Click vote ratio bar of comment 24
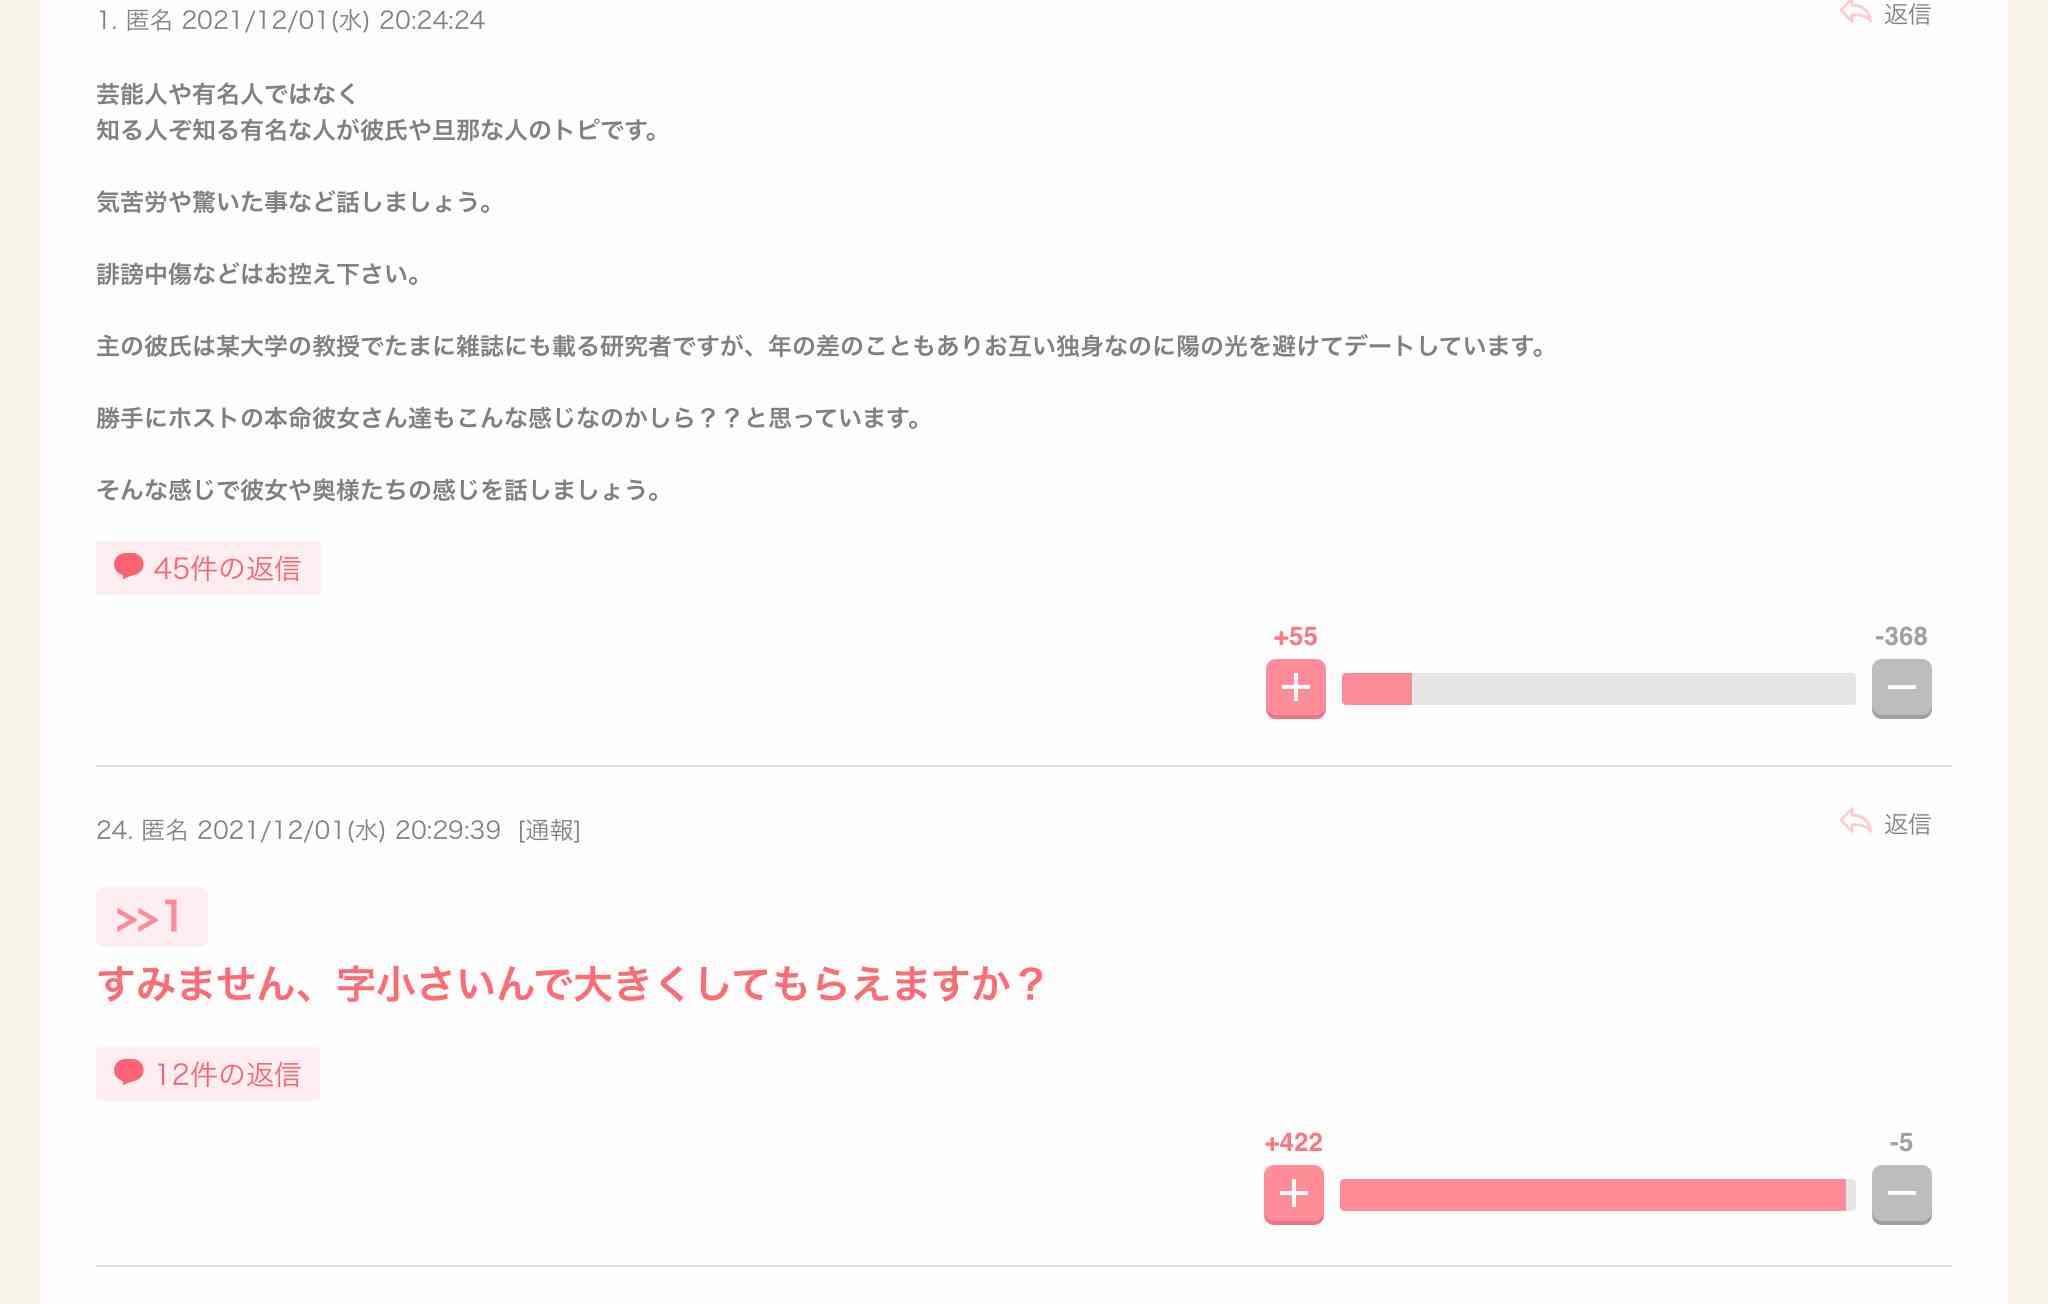Viewport: 2048px width, 1304px height. [x=1597, y=1195]
